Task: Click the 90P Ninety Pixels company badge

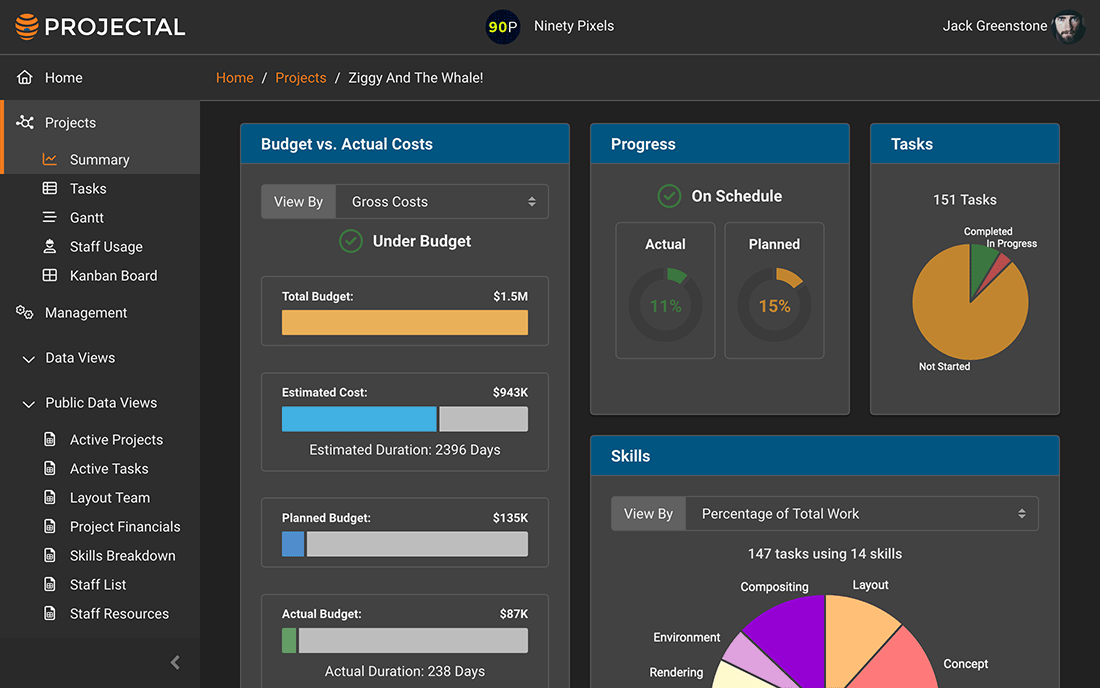Action: click(x=503, y=27)
